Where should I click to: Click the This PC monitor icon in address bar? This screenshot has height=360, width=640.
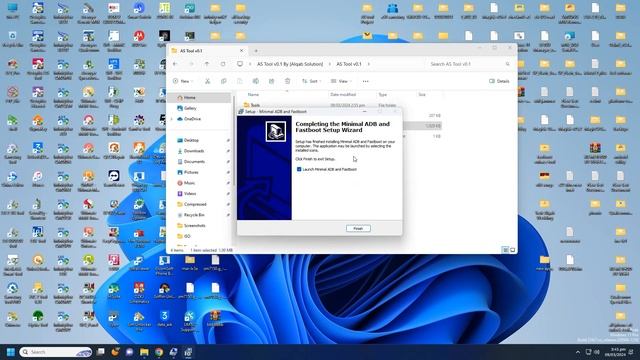tap(240, 64)
